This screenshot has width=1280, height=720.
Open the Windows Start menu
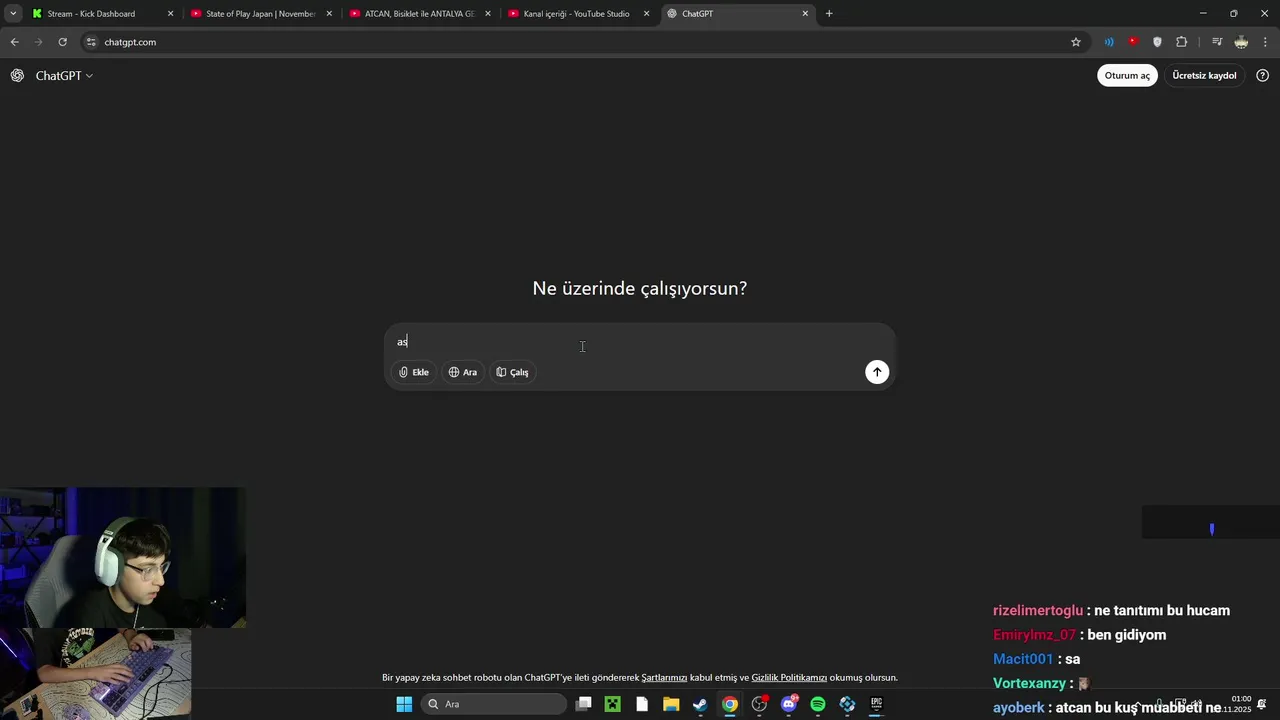point(404,704)
